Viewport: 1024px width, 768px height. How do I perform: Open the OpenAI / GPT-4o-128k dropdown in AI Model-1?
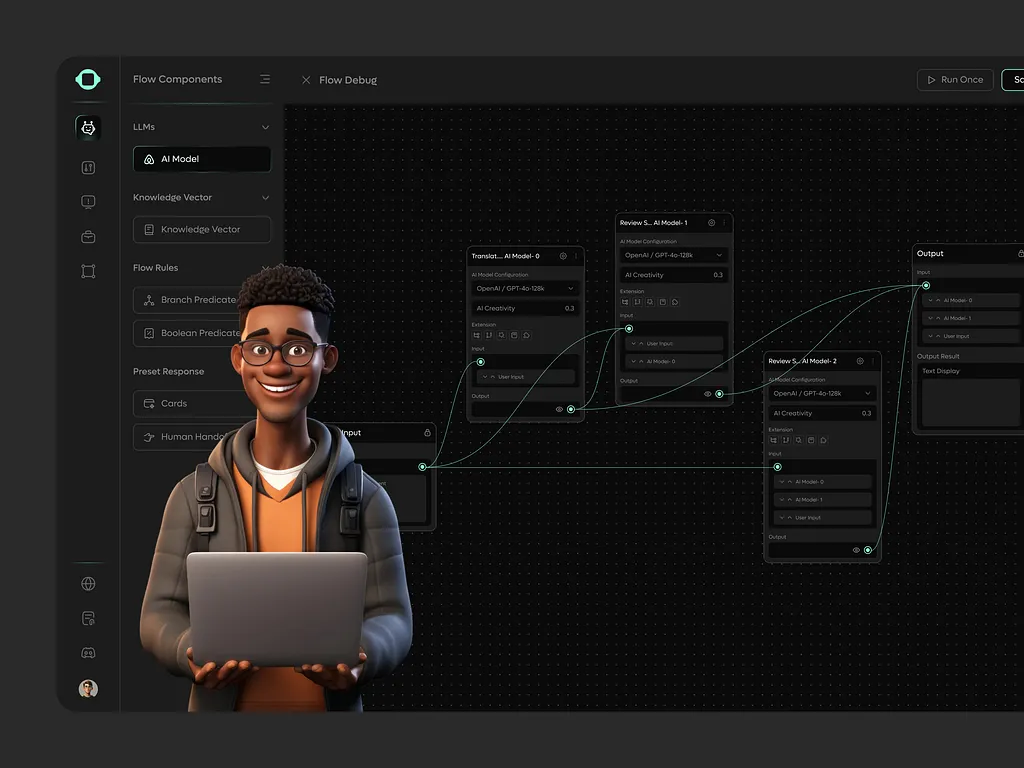point(673,255)
